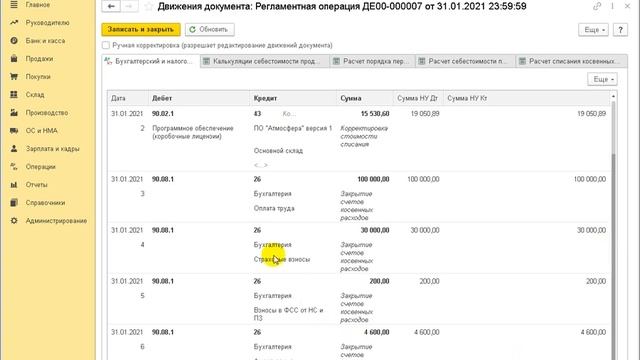Expand the table Еще dropdown button

tap(602, 79)
